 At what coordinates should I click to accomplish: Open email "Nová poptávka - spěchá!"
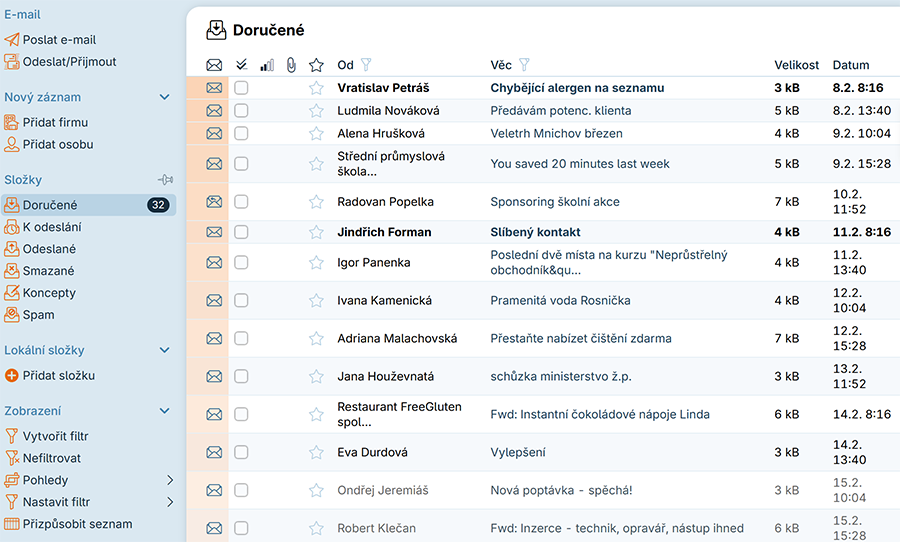561,490
